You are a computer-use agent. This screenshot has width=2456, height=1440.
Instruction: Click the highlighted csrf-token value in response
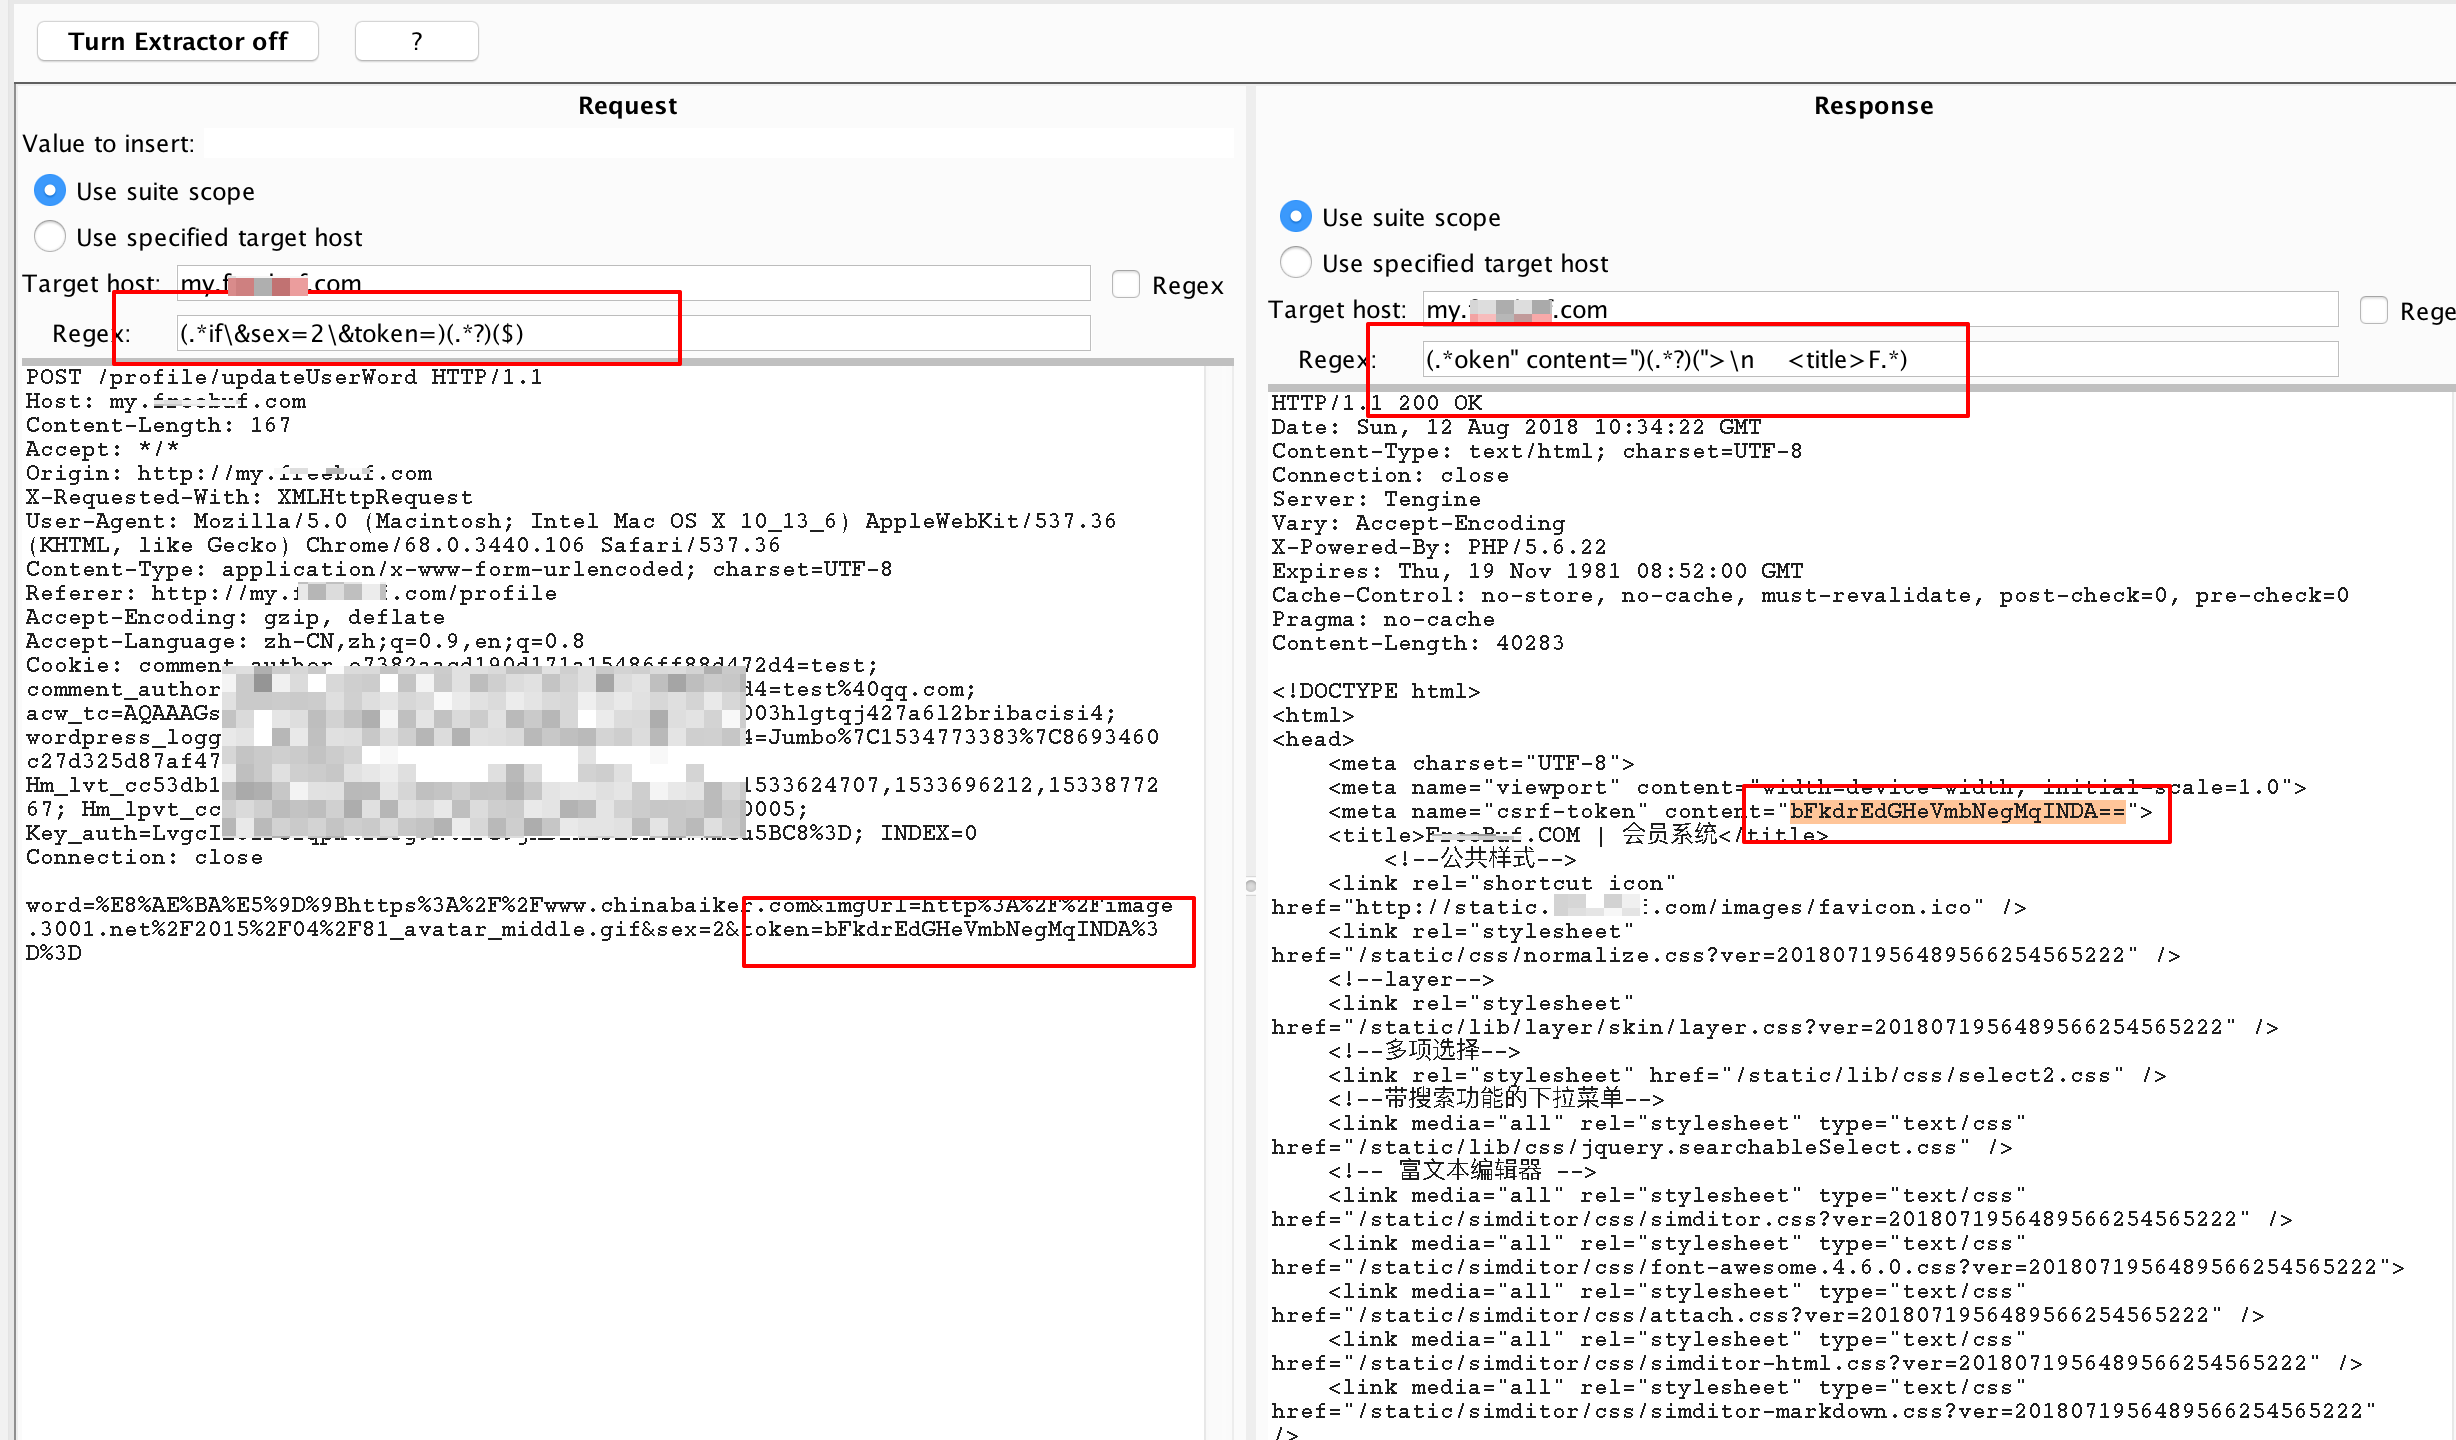(1956, 811)
